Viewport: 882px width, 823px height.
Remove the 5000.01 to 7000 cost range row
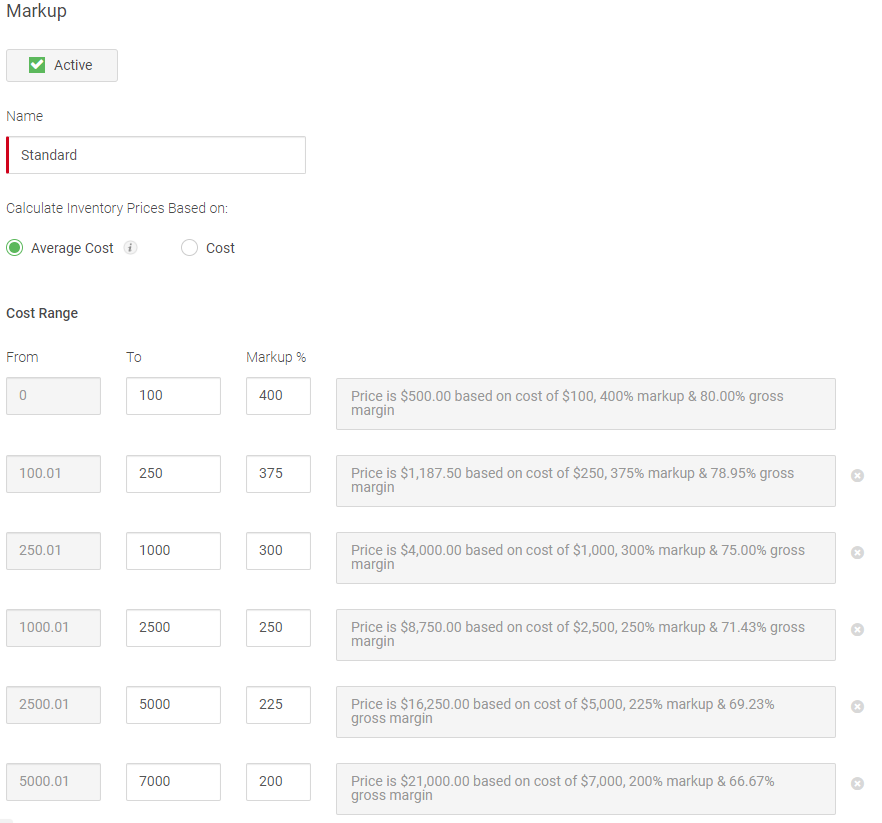(x=857, y=784)
